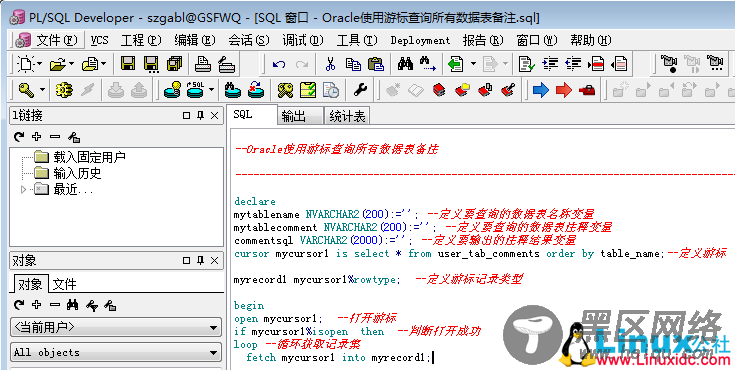This screenshot has height=370, width=735.
Task: Click the word declare in the editor
Action: click(255, 202)
